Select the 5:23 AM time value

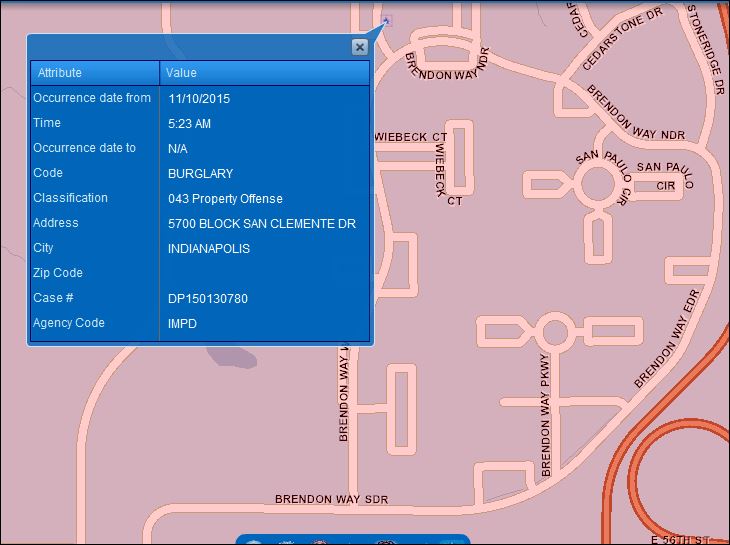[189, 124]
